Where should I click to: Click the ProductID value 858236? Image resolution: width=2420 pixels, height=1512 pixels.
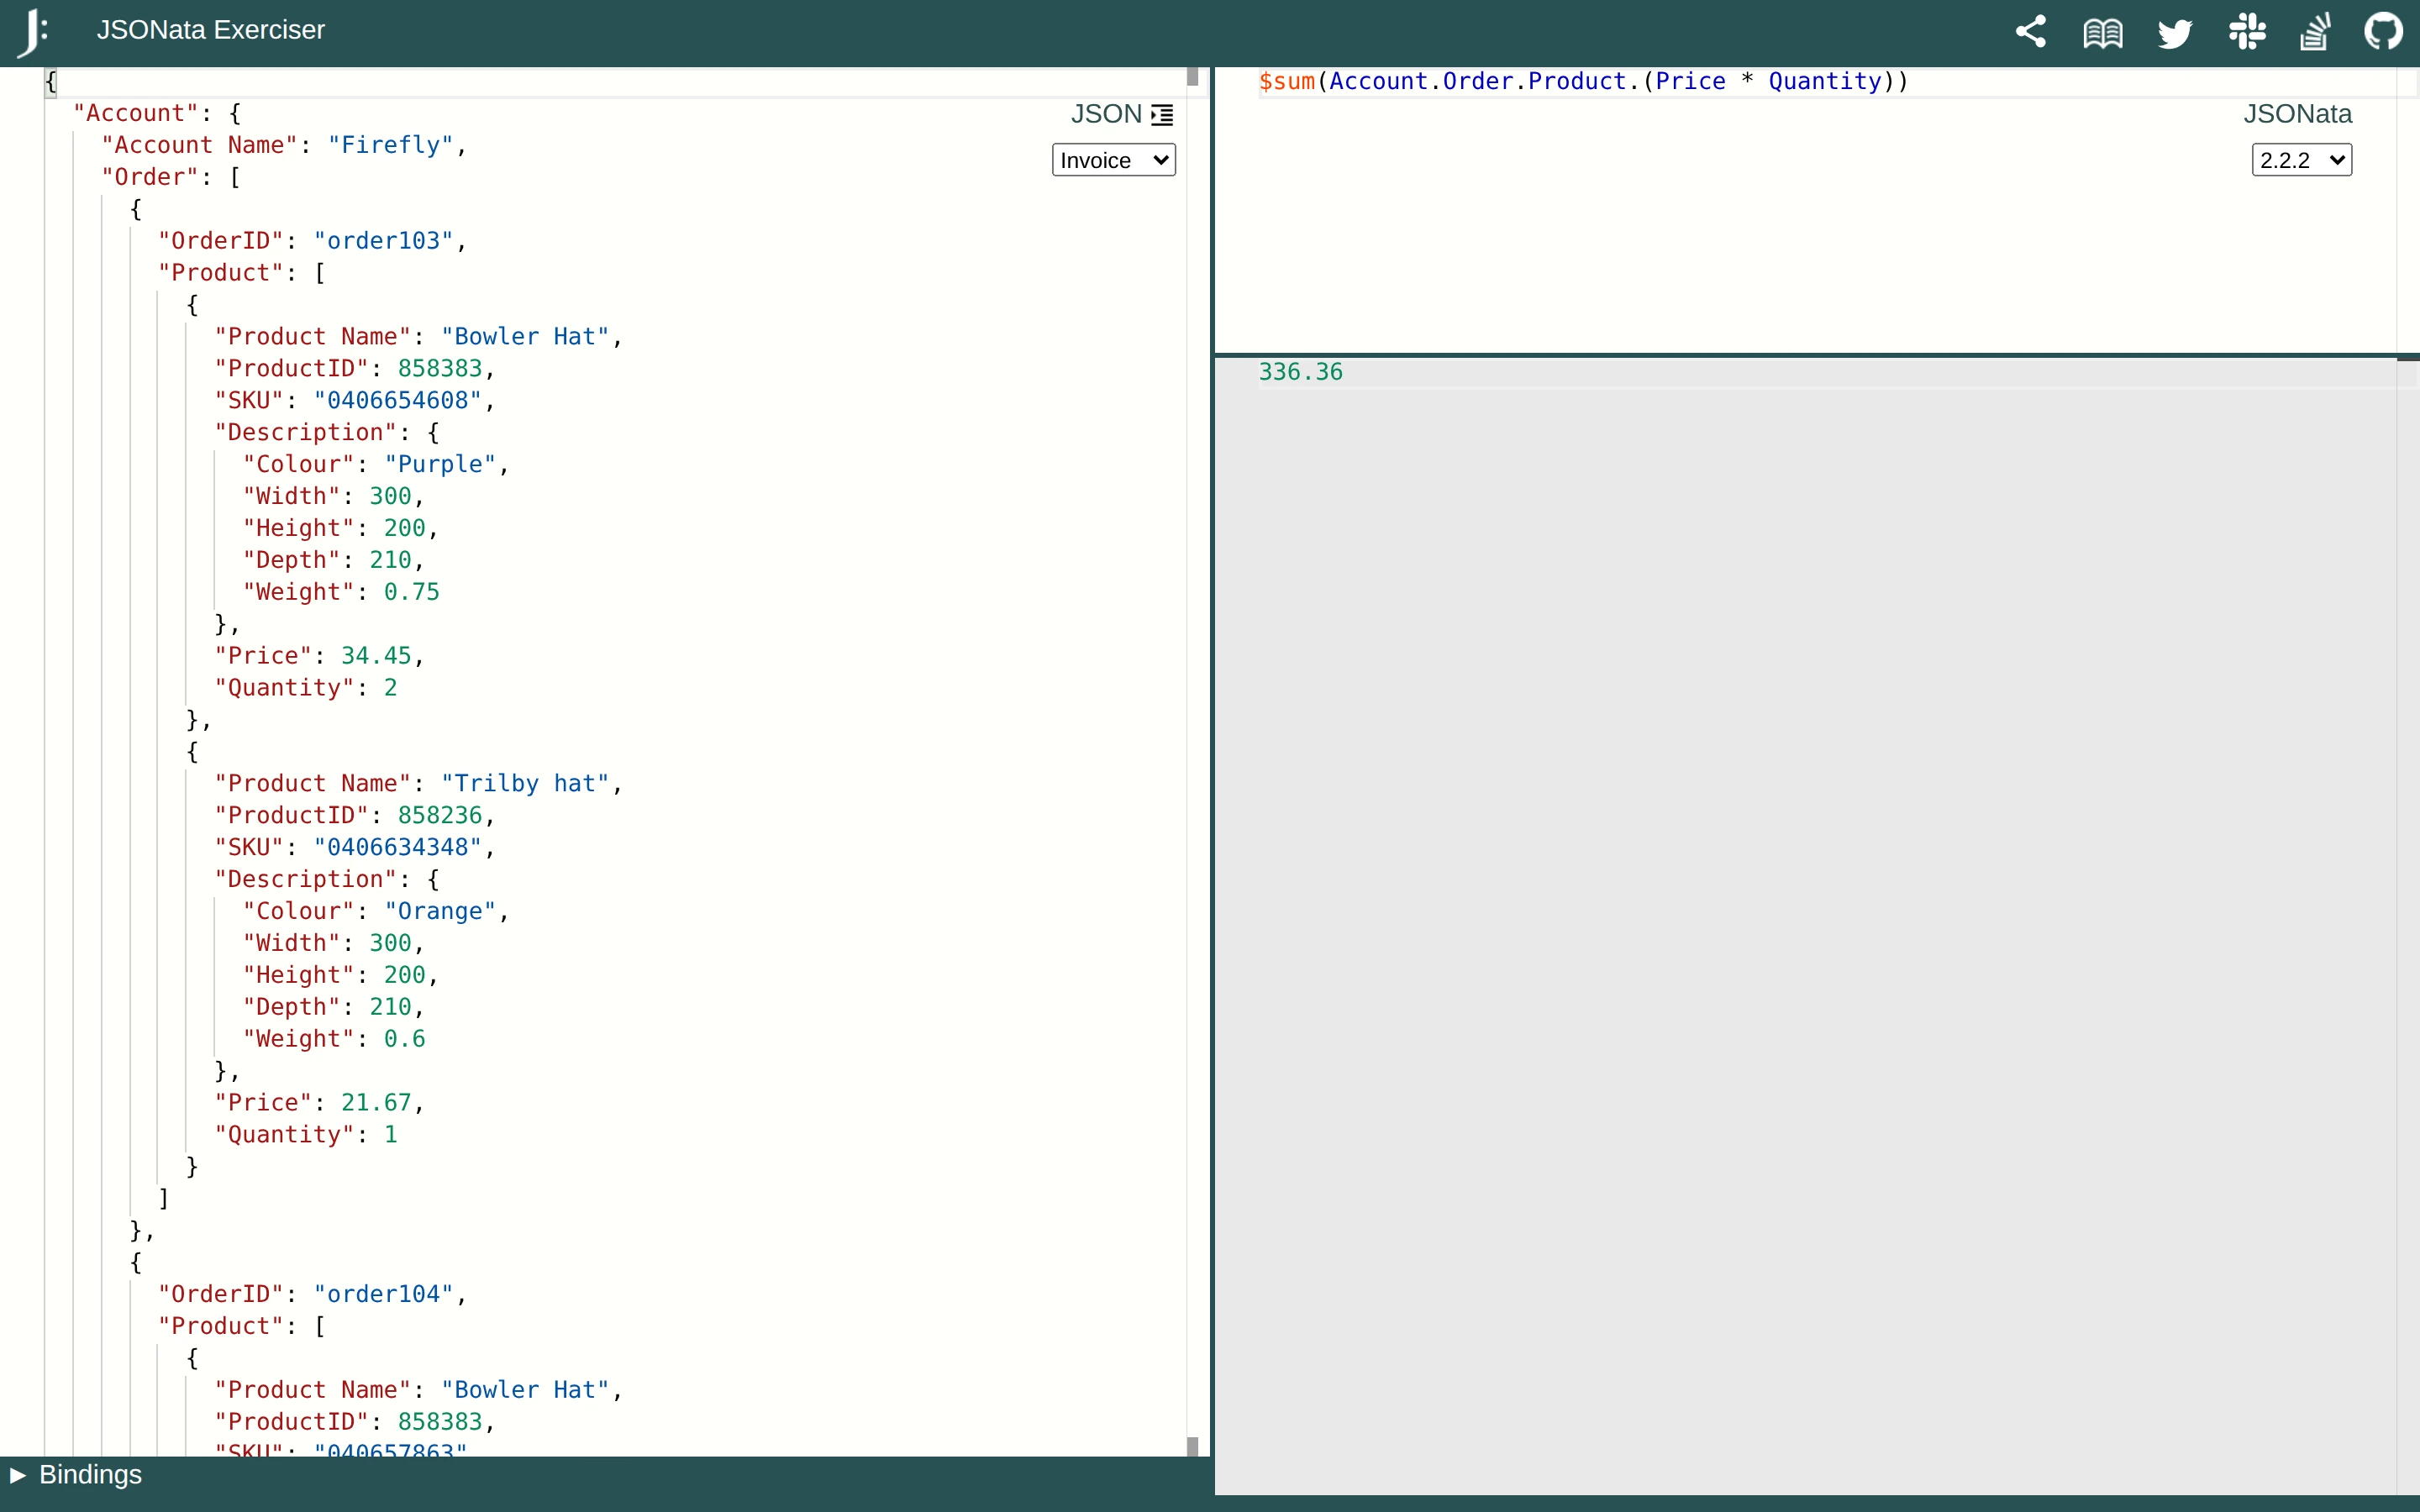[440, 815]
